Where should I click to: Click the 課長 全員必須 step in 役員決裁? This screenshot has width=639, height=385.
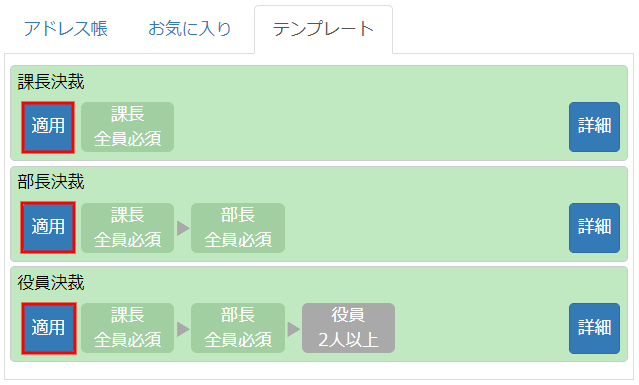tap(128, 328)
